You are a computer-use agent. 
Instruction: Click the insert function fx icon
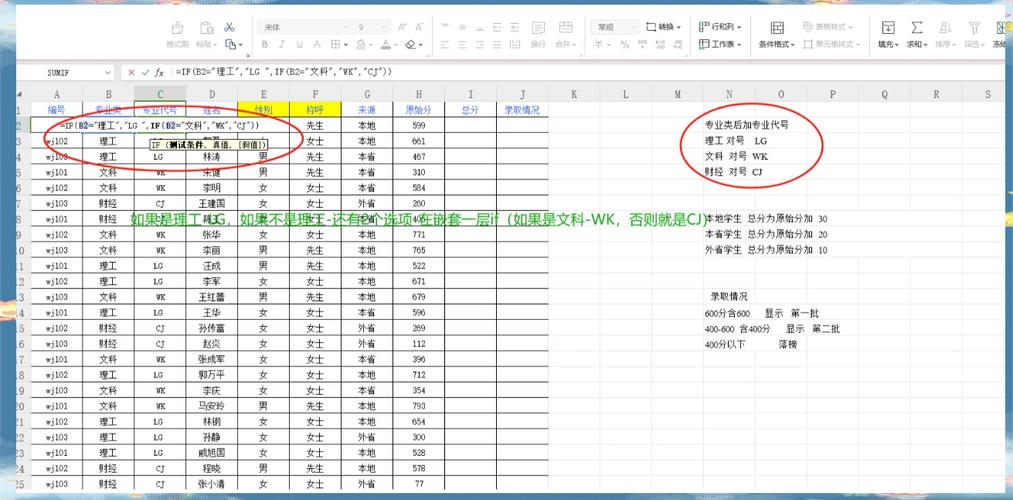pos(160,72)
